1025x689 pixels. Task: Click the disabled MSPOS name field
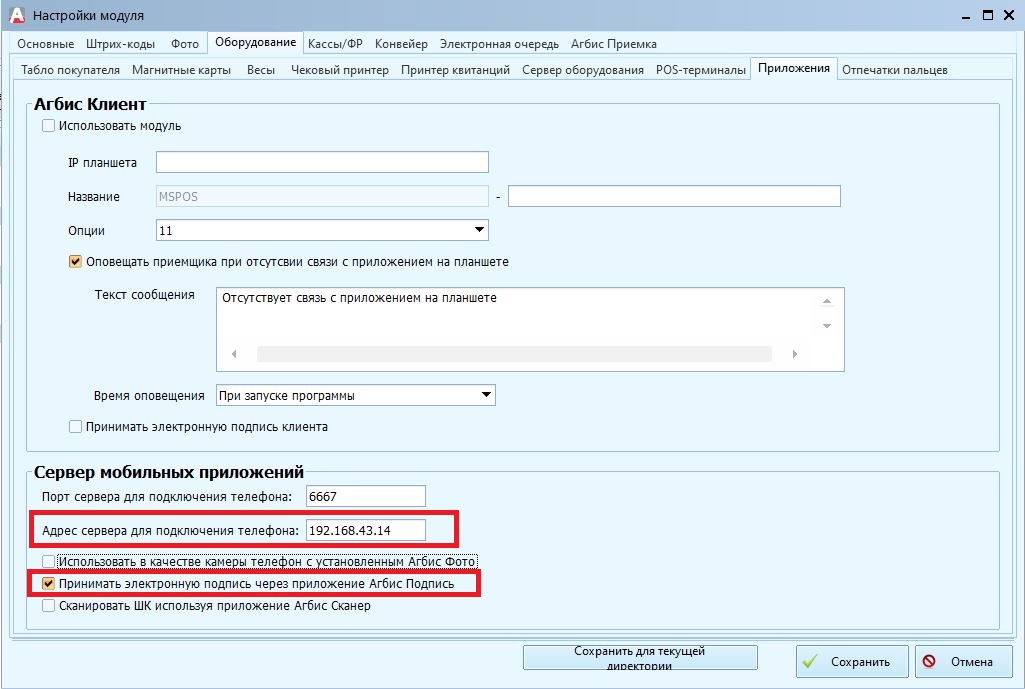pyautogui.click(x=322, y=196)
